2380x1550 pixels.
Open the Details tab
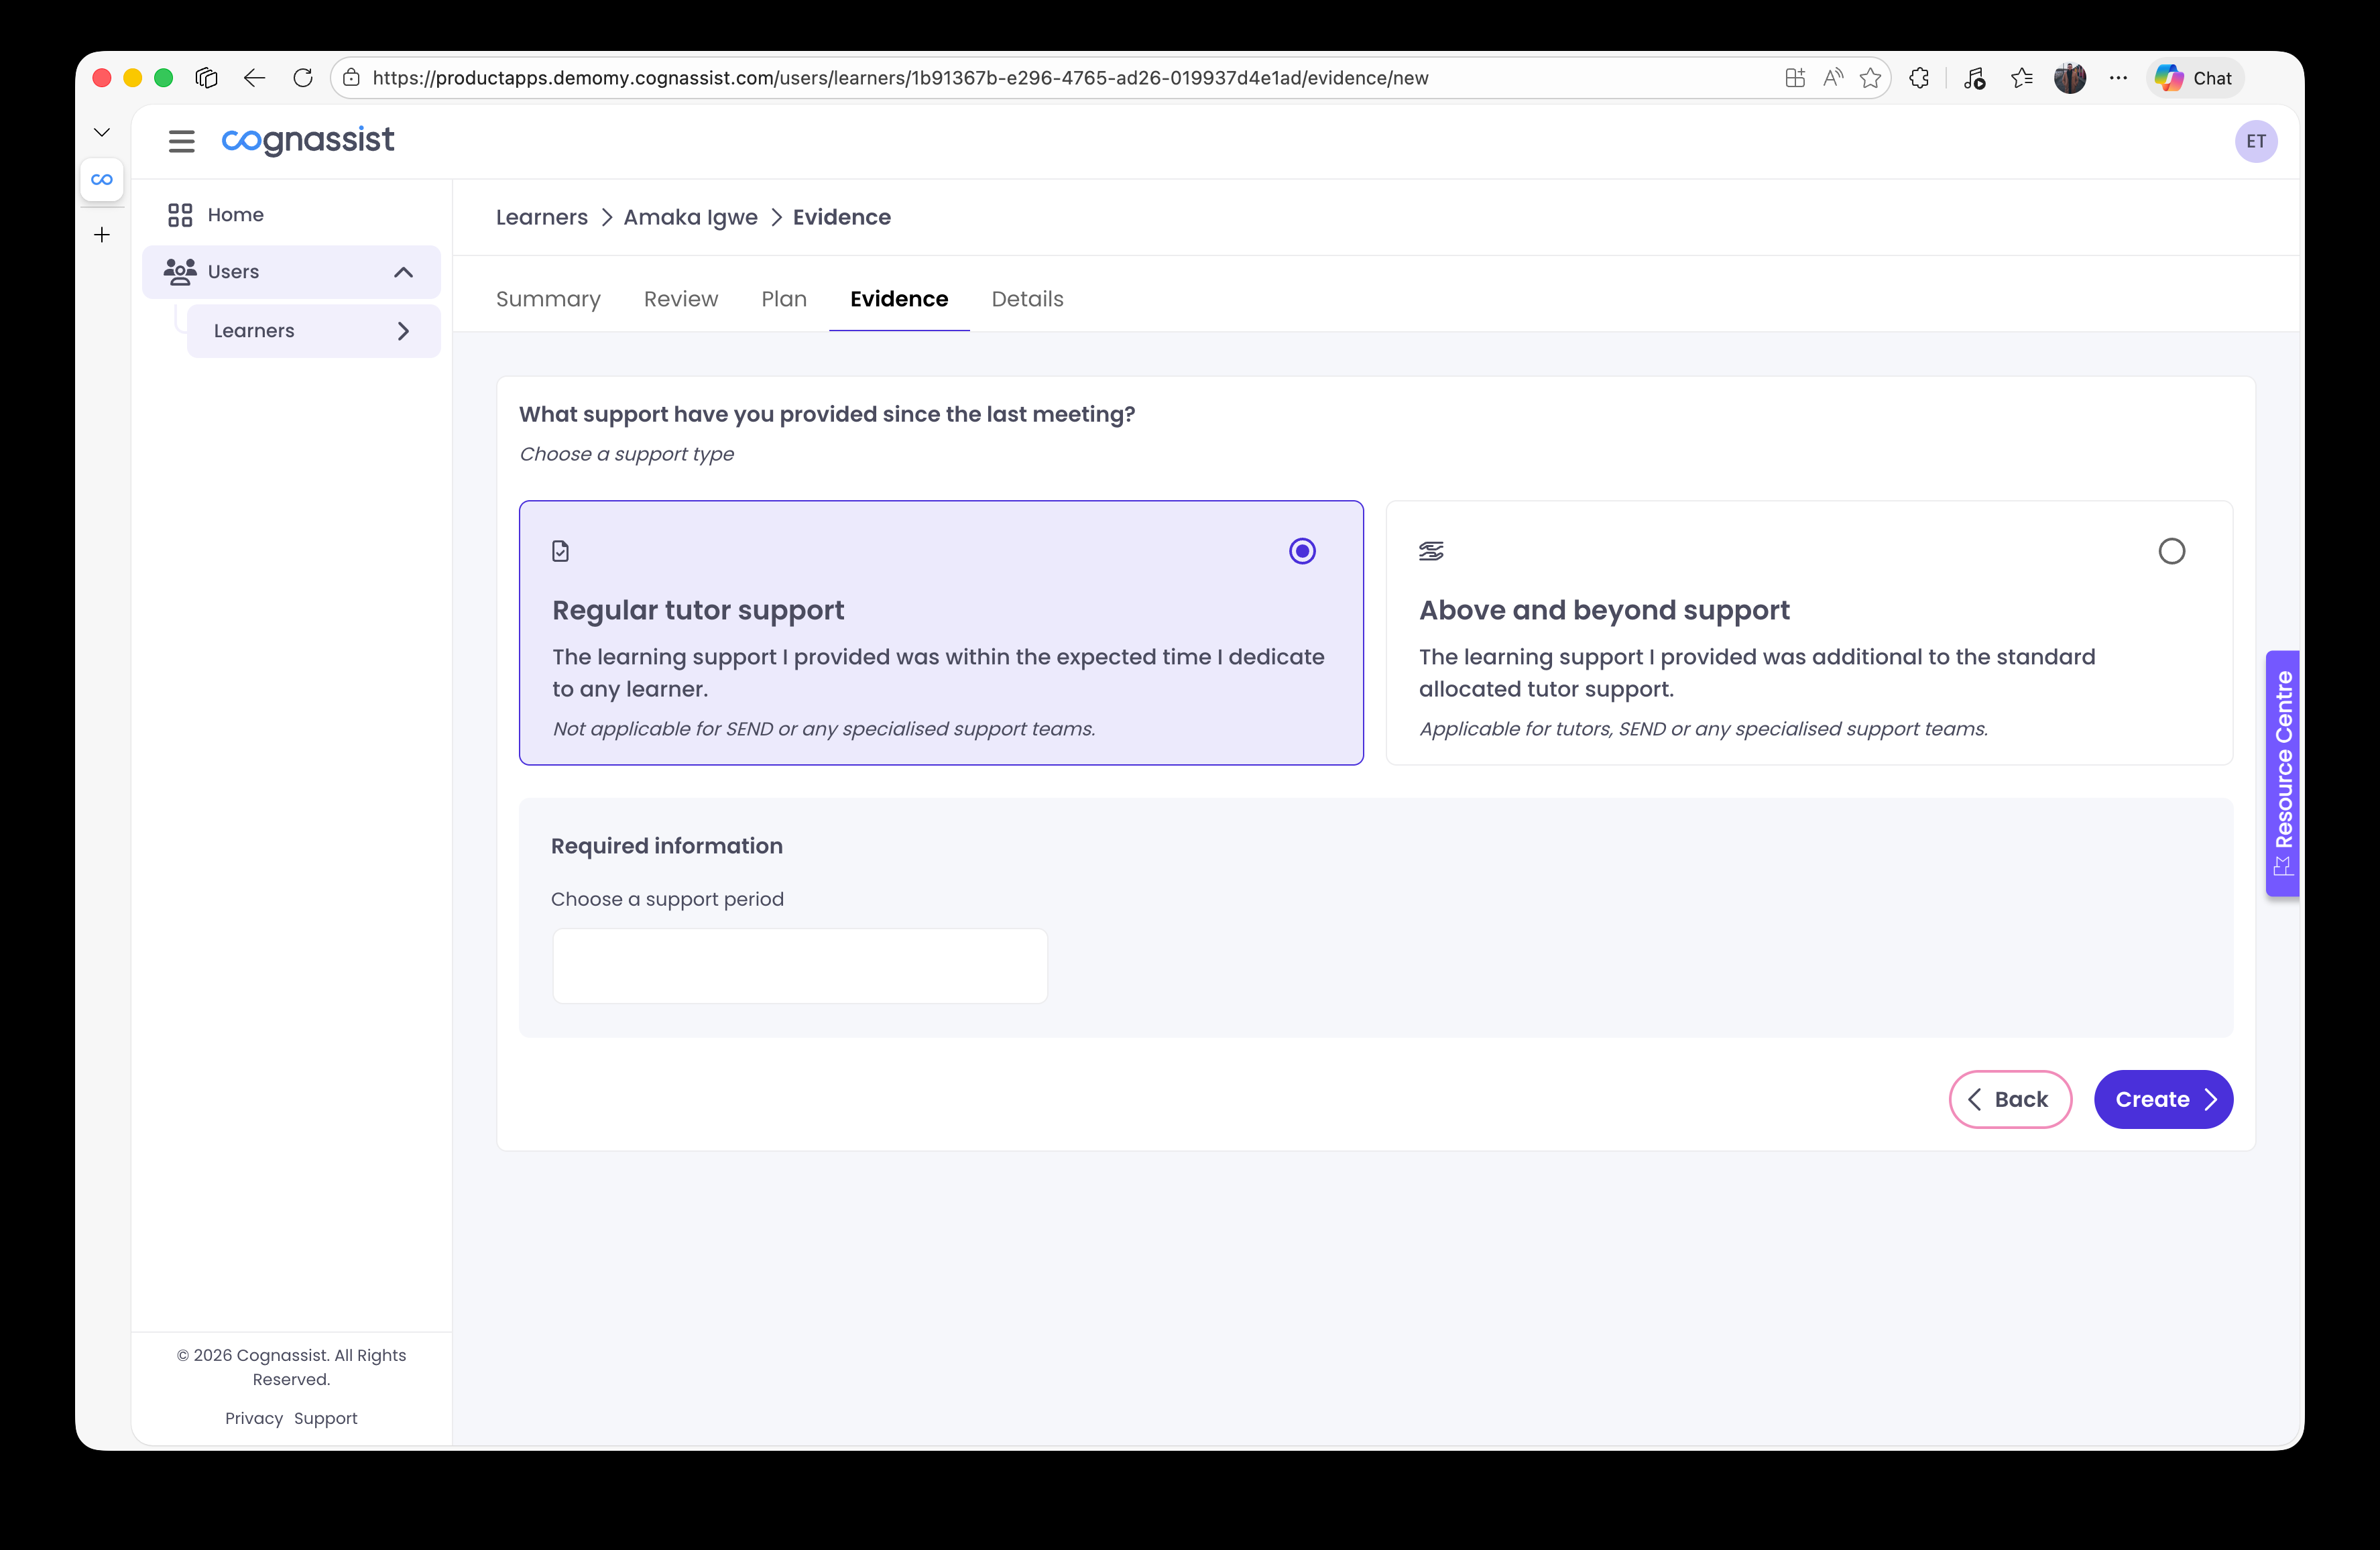(x=1027, y=299)
